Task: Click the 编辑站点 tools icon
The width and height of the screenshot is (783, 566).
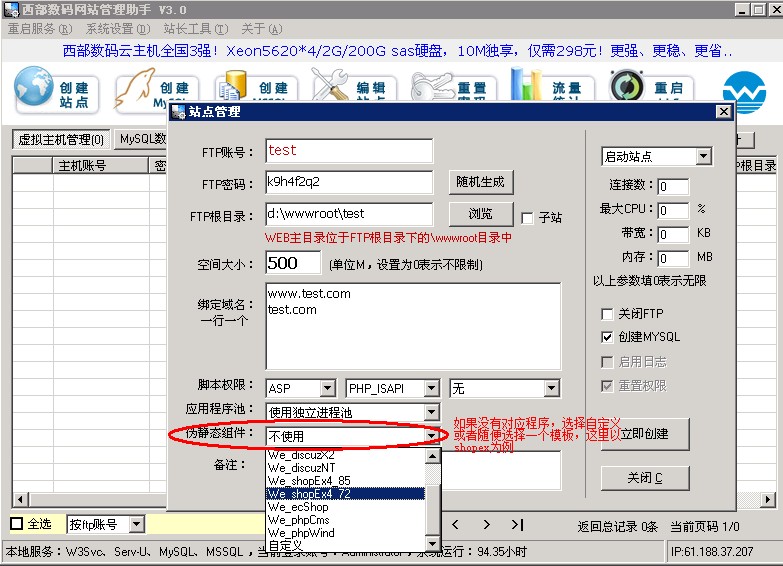Action: (x=333, y=86)
